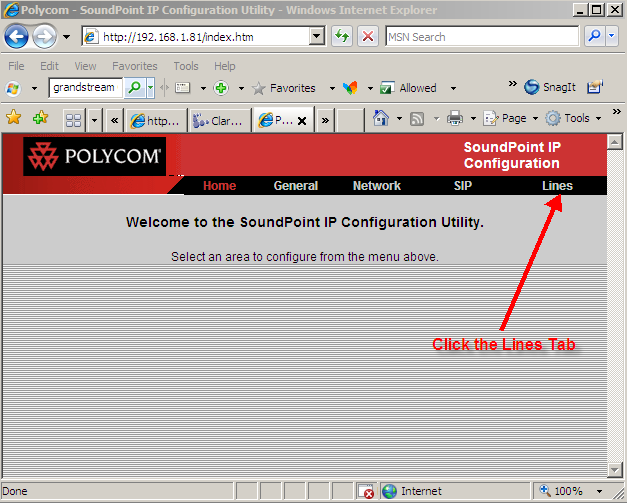Click the Quick Tabs grid icon

[x=74, y=120]
